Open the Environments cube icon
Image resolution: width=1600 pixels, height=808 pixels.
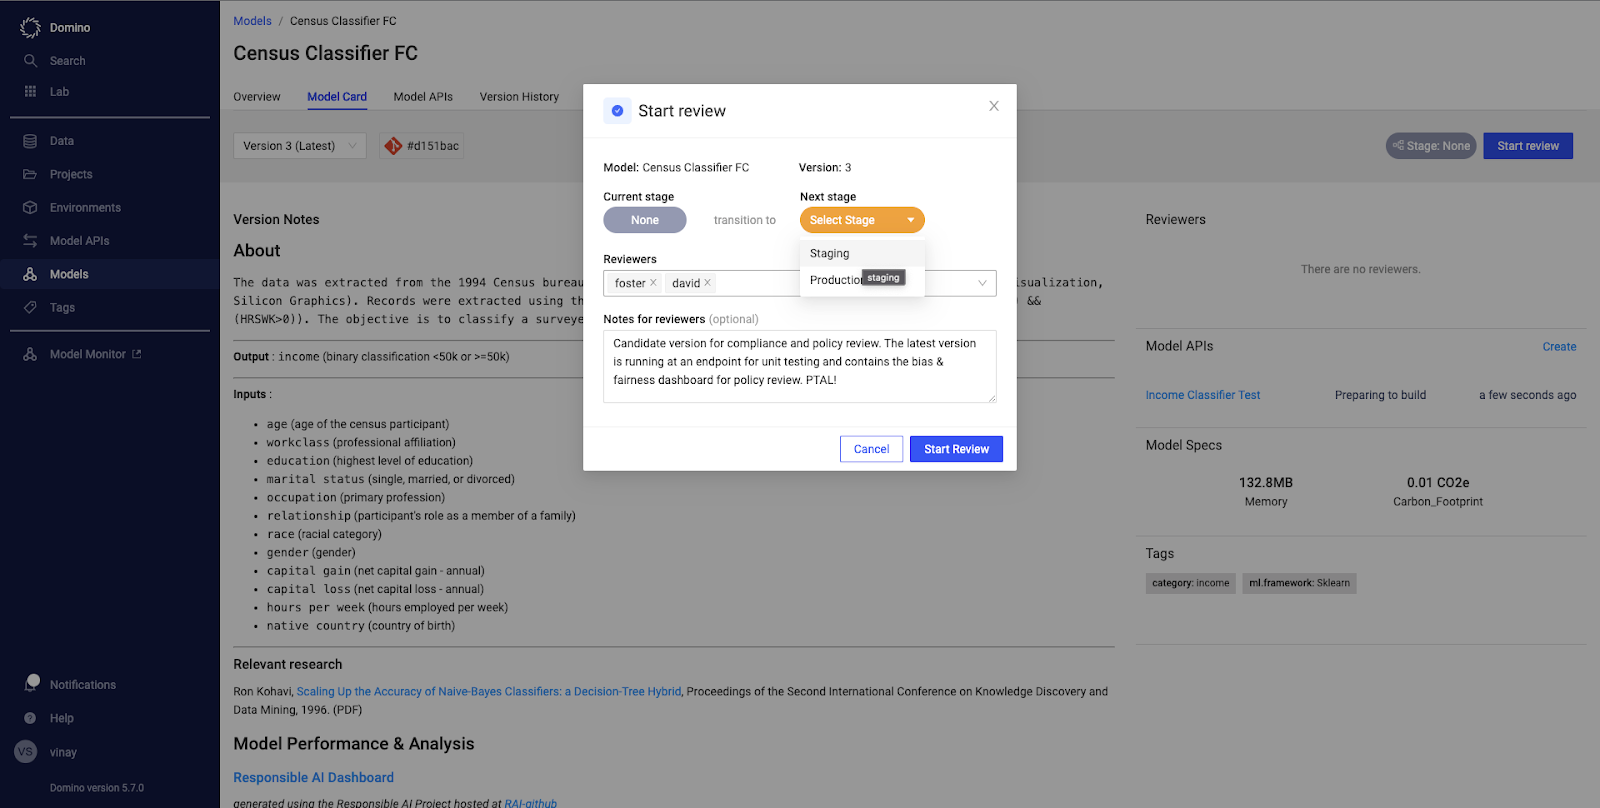tap(30, 208)
